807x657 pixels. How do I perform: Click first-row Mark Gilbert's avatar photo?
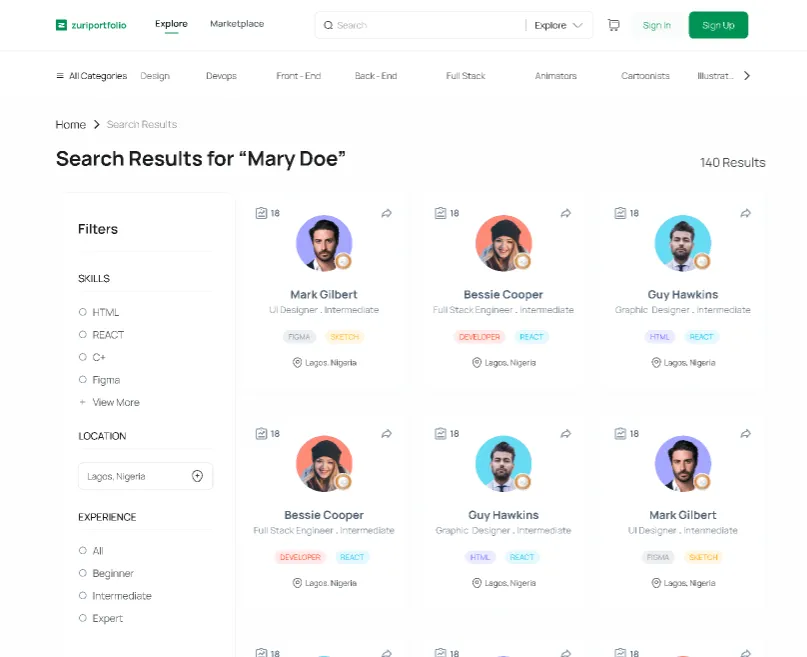point(324,243)
